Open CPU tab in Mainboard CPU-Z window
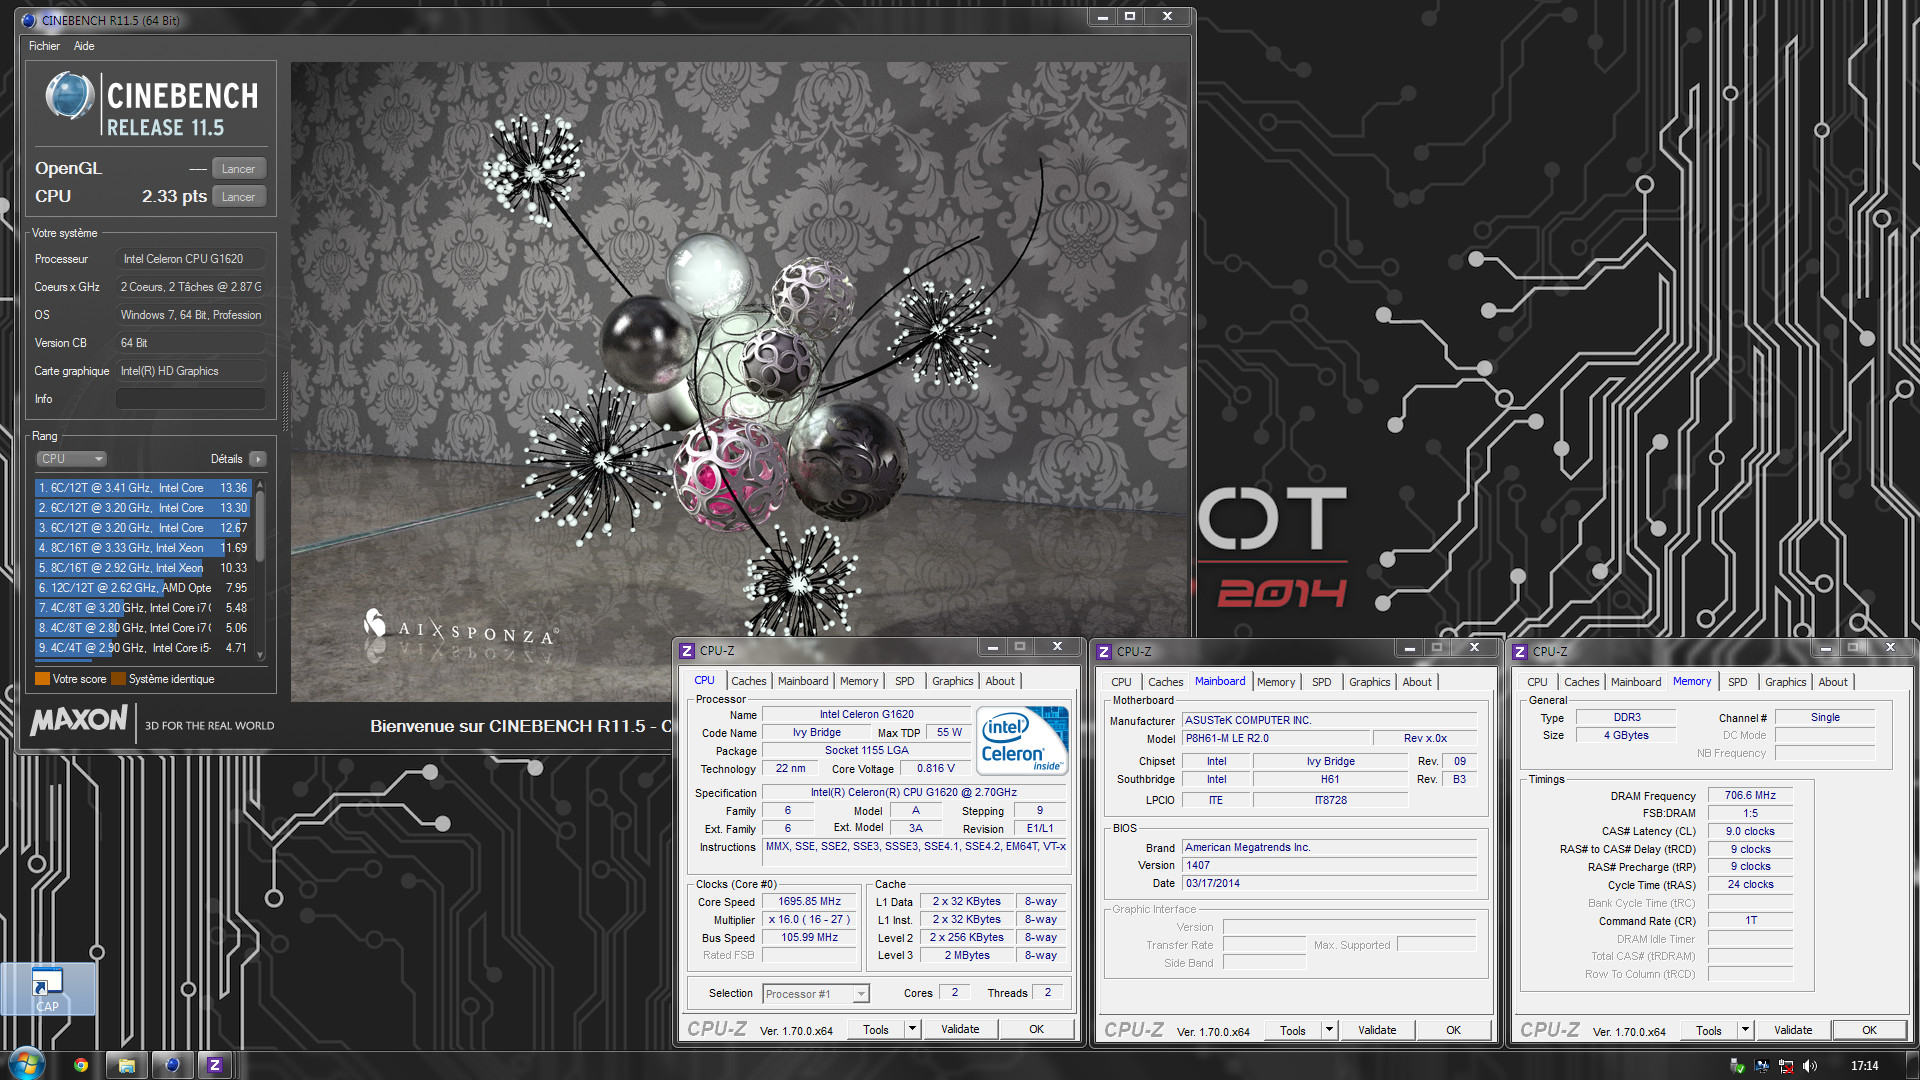Viewport: 1920px width, 1080px height. pyautogui.click(x=1121, y=682)
